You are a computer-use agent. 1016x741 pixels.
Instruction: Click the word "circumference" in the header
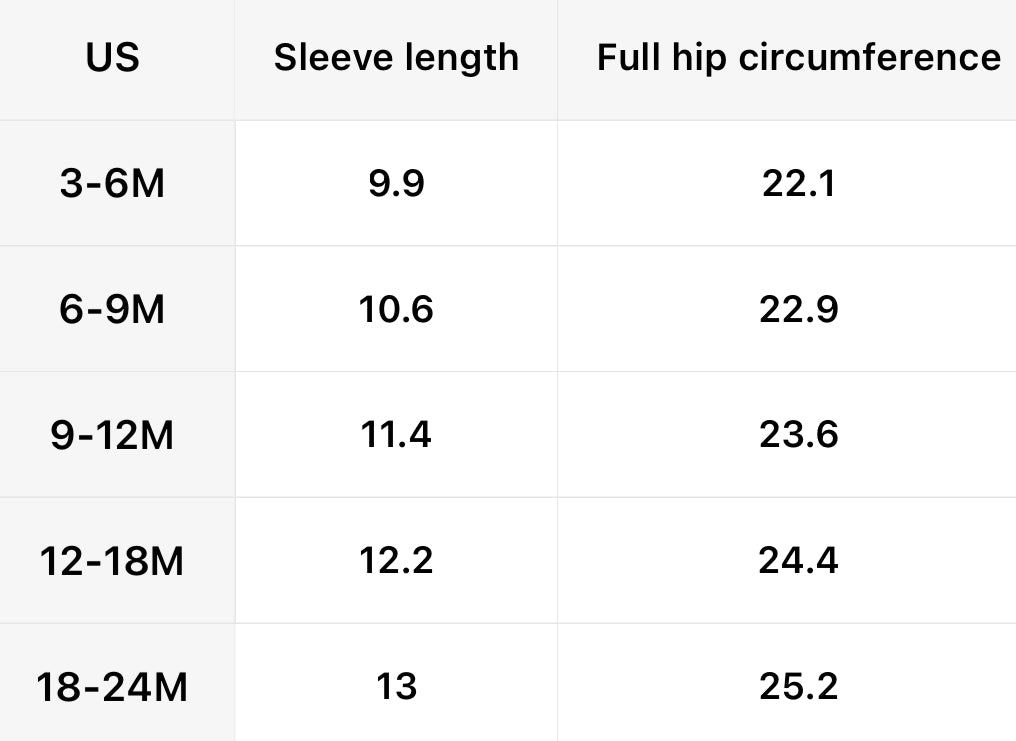click(x=870, y=58)
